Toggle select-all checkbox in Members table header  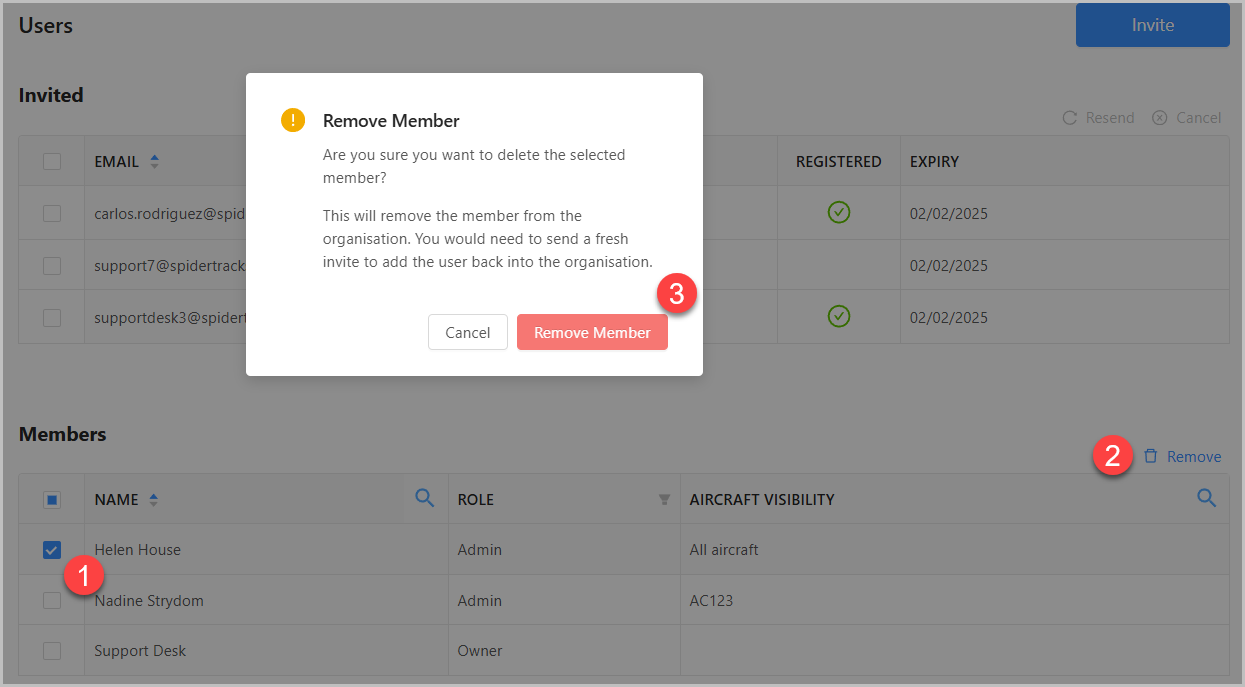point(52,499)
